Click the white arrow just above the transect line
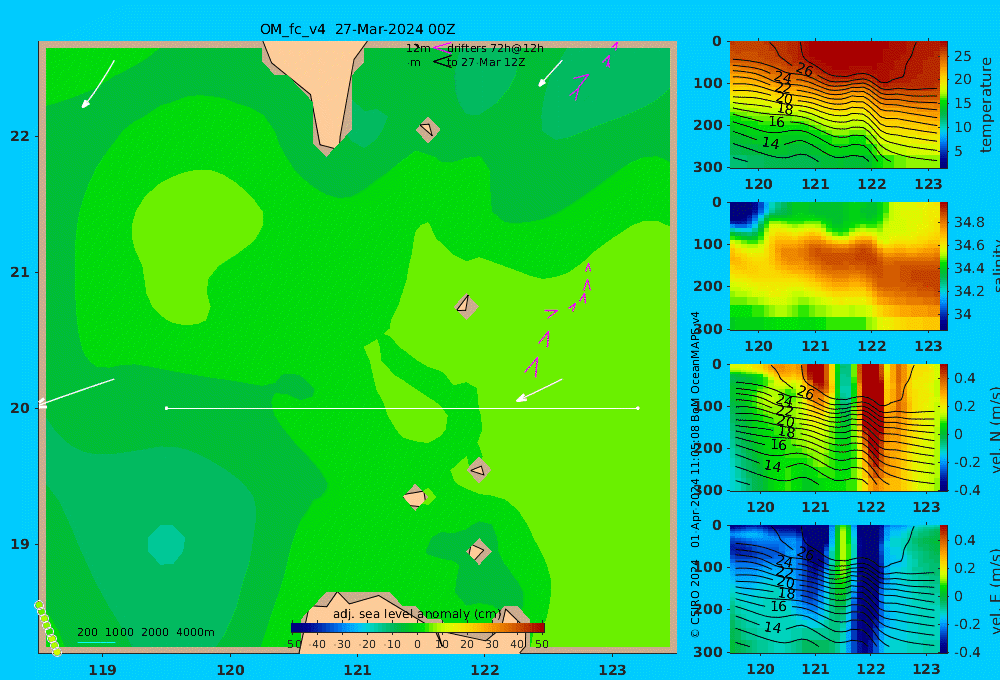This screenshot has height=680, width=1000. click(x=539, y=390)
